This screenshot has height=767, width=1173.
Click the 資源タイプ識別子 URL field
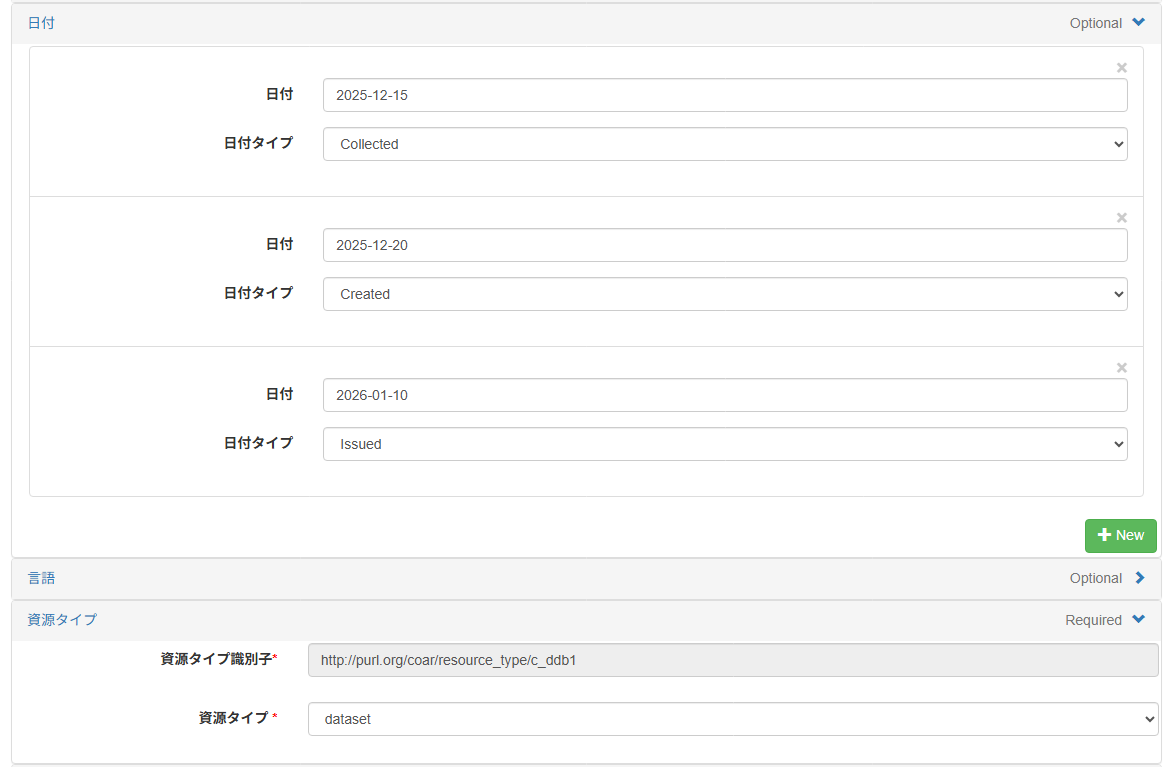[x=732, y=660]
